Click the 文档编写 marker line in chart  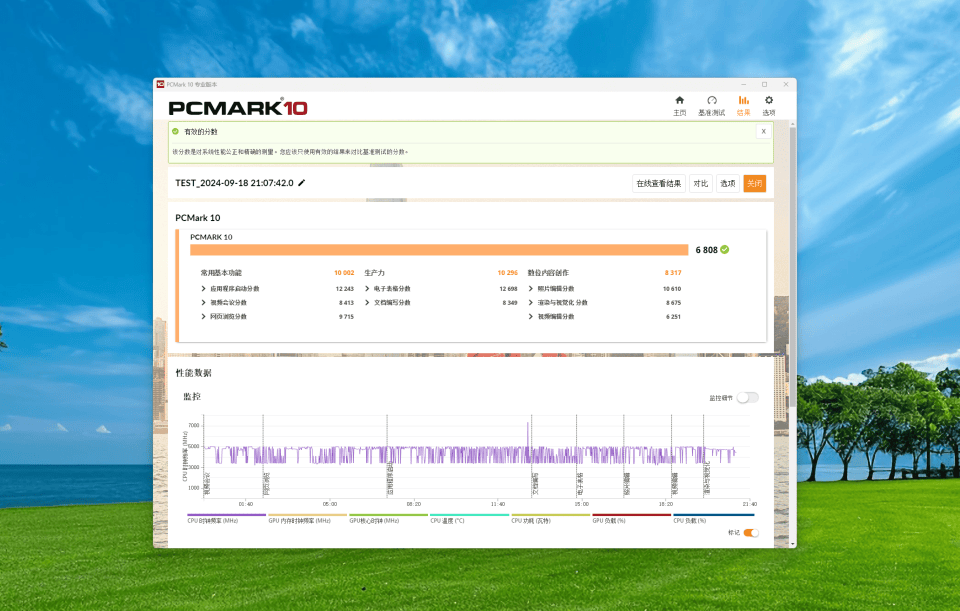pos(531,456)
